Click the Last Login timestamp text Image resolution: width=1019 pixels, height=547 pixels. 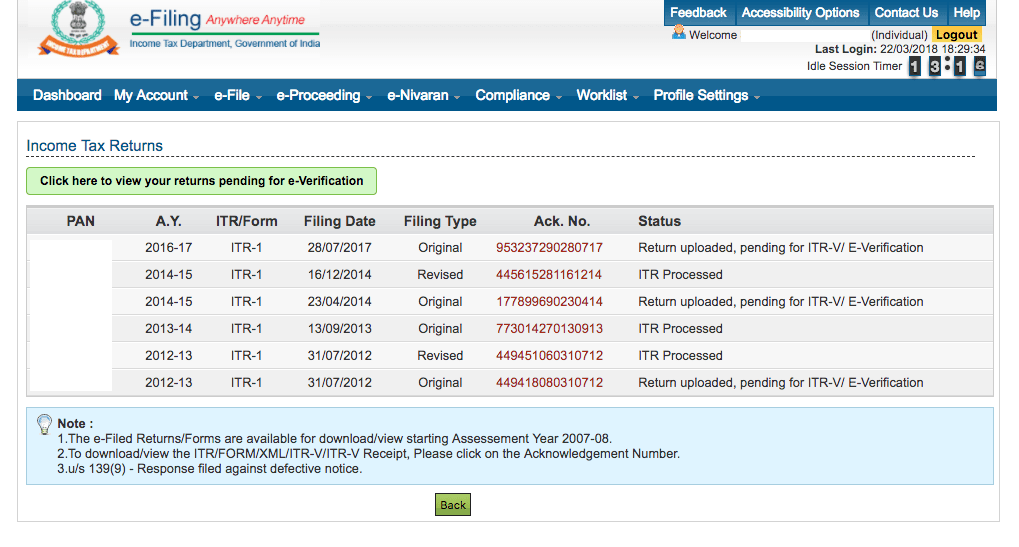pos(900,49)
